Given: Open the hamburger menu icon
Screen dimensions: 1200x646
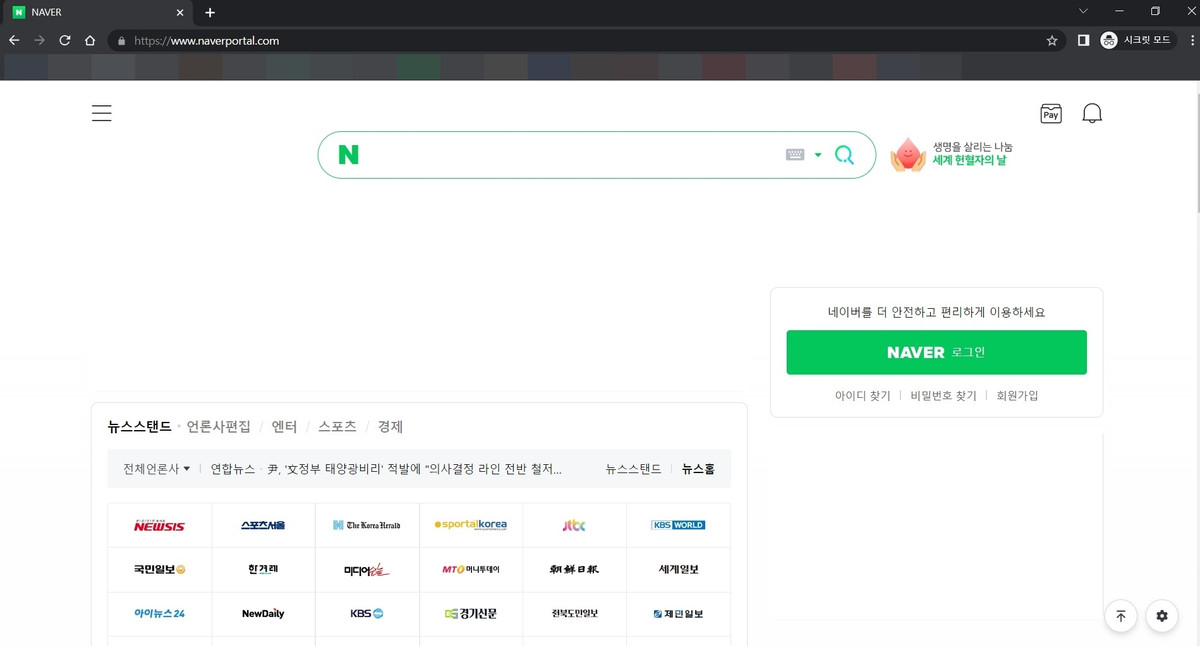Looking at the screenshot, I should [x=101, y=113].
